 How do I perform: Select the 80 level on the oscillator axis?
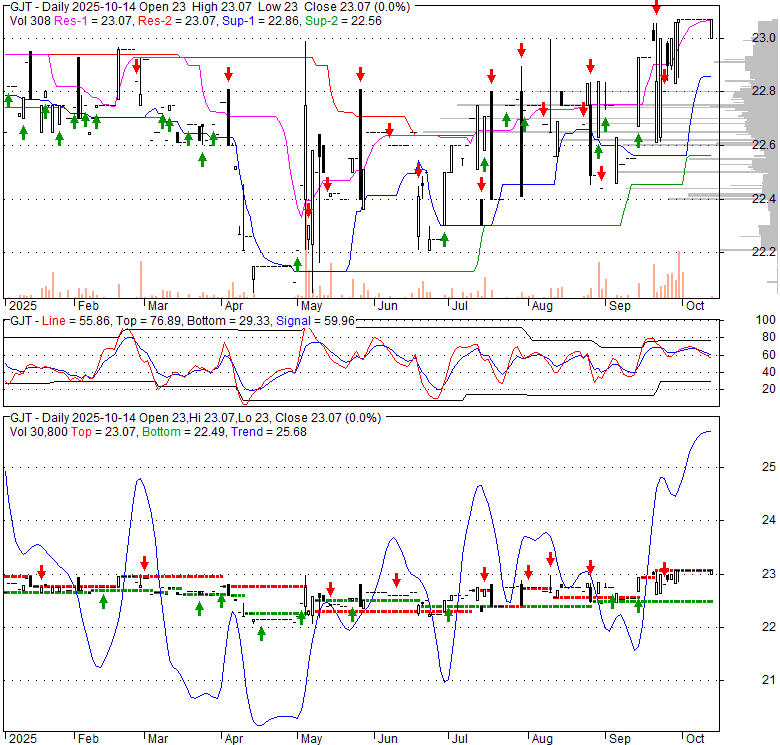[x=763, y=337]
